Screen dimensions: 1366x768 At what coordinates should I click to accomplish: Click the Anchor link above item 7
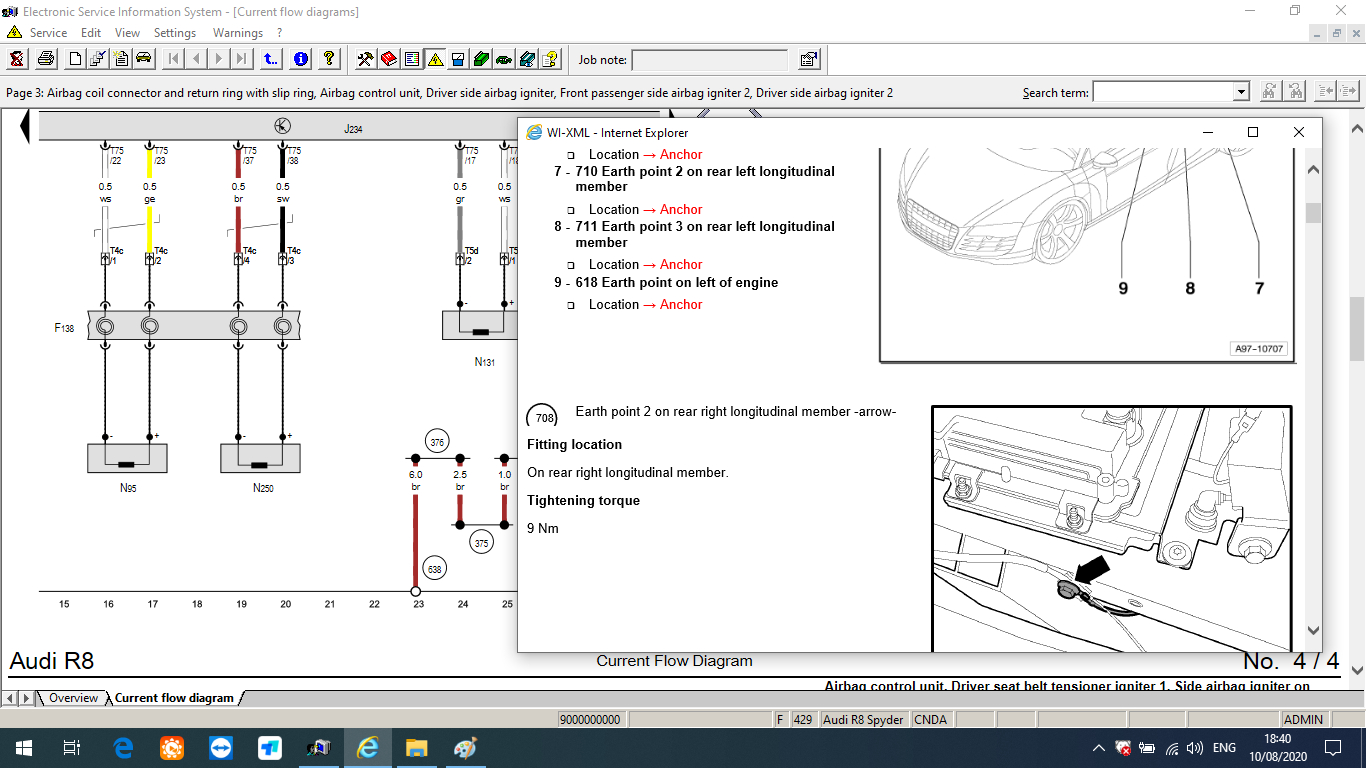[681, 154]
